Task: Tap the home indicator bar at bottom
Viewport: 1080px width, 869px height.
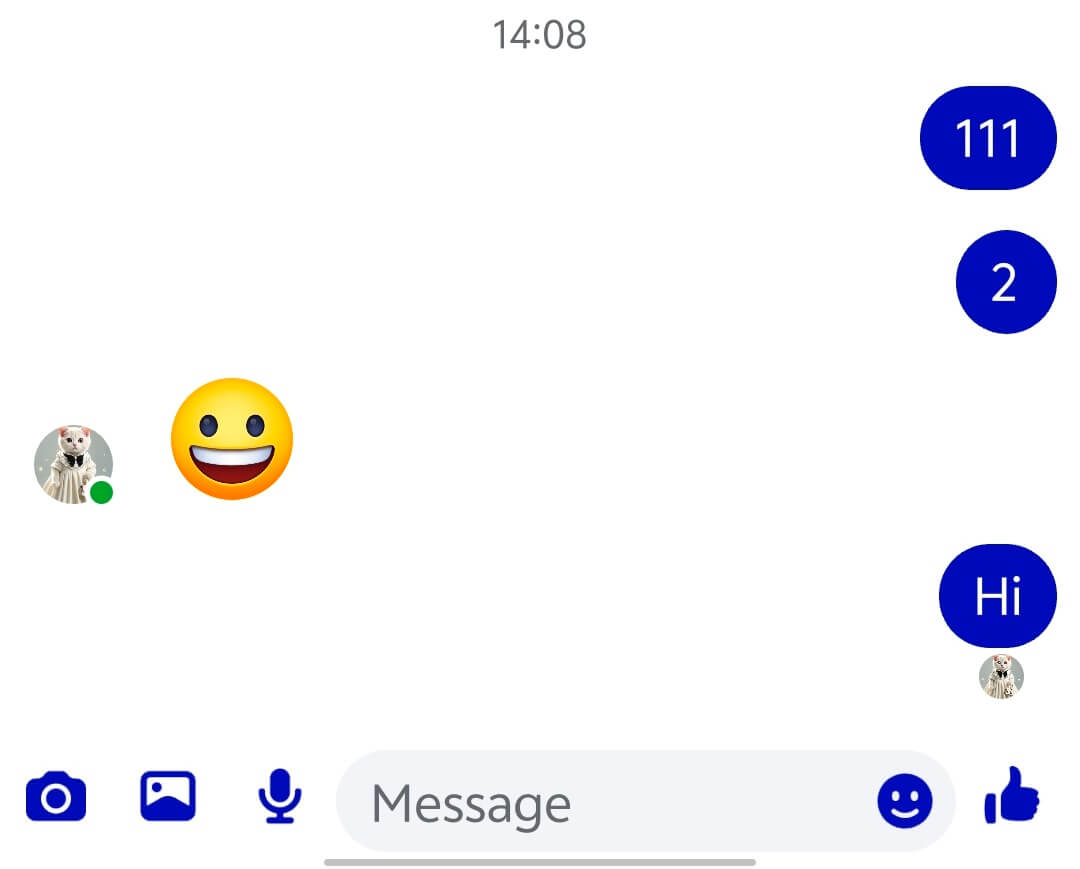Action: pyautogui.click(x=540, y=862)
